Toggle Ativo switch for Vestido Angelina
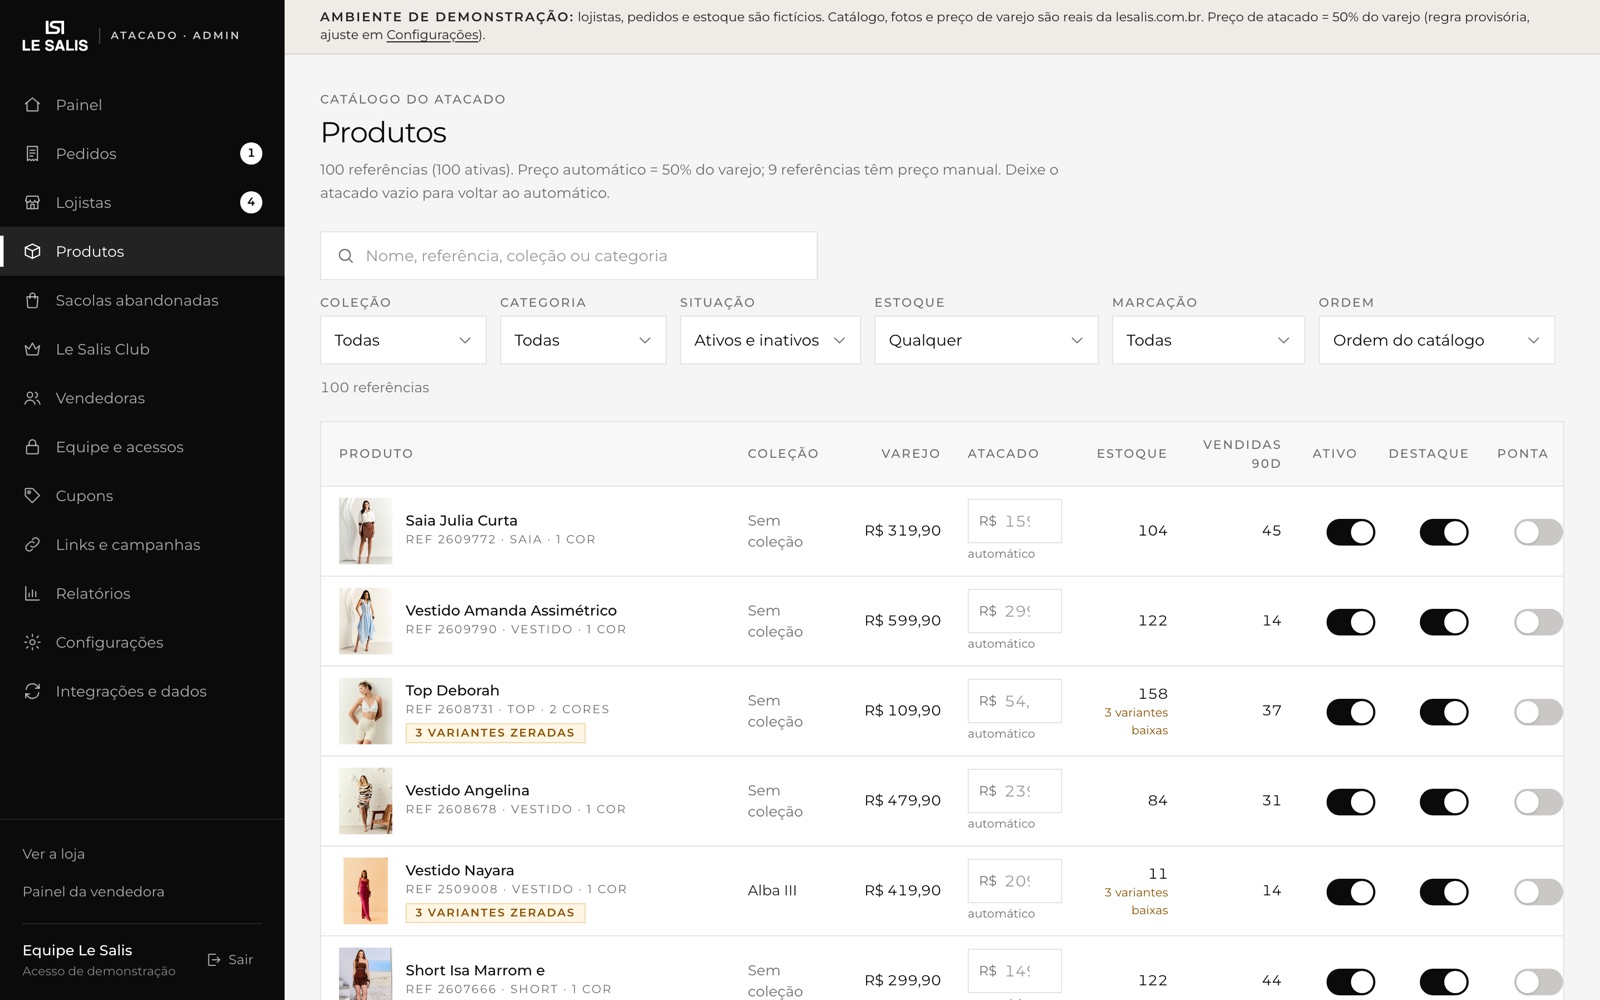The image size is (1600, 1000). point(1350,802)
